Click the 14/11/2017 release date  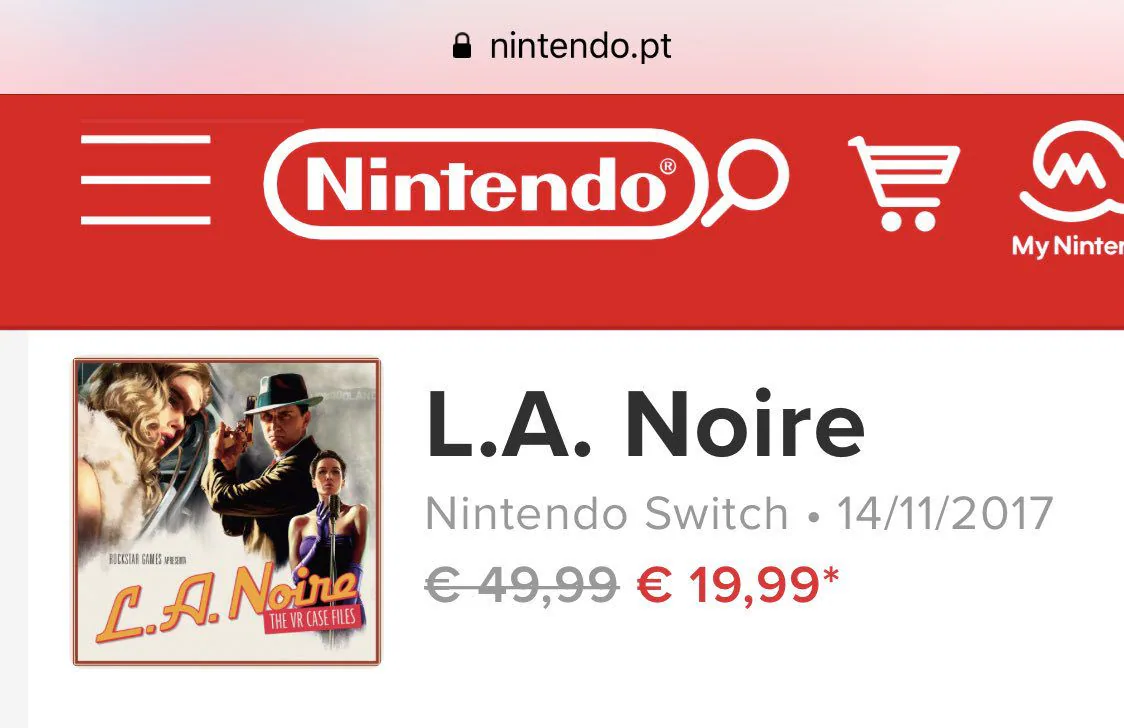(945, 514)
